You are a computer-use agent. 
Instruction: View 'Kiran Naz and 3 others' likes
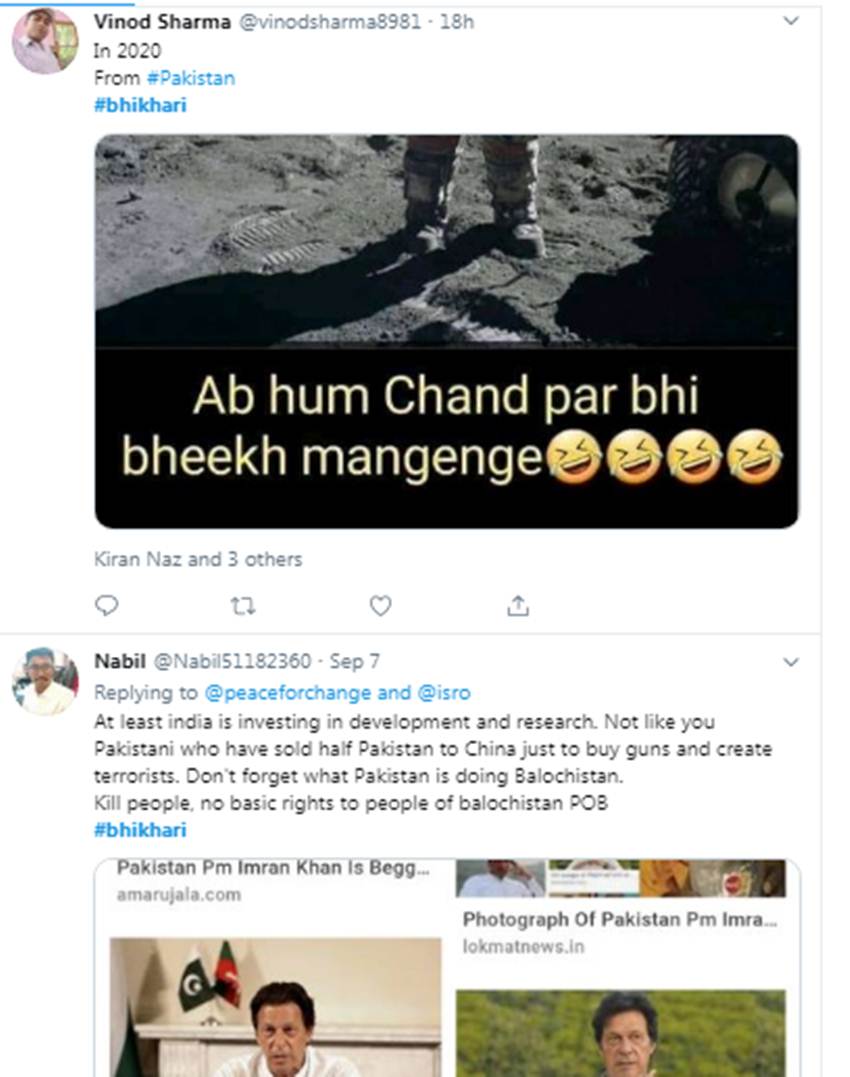point(198,559)
